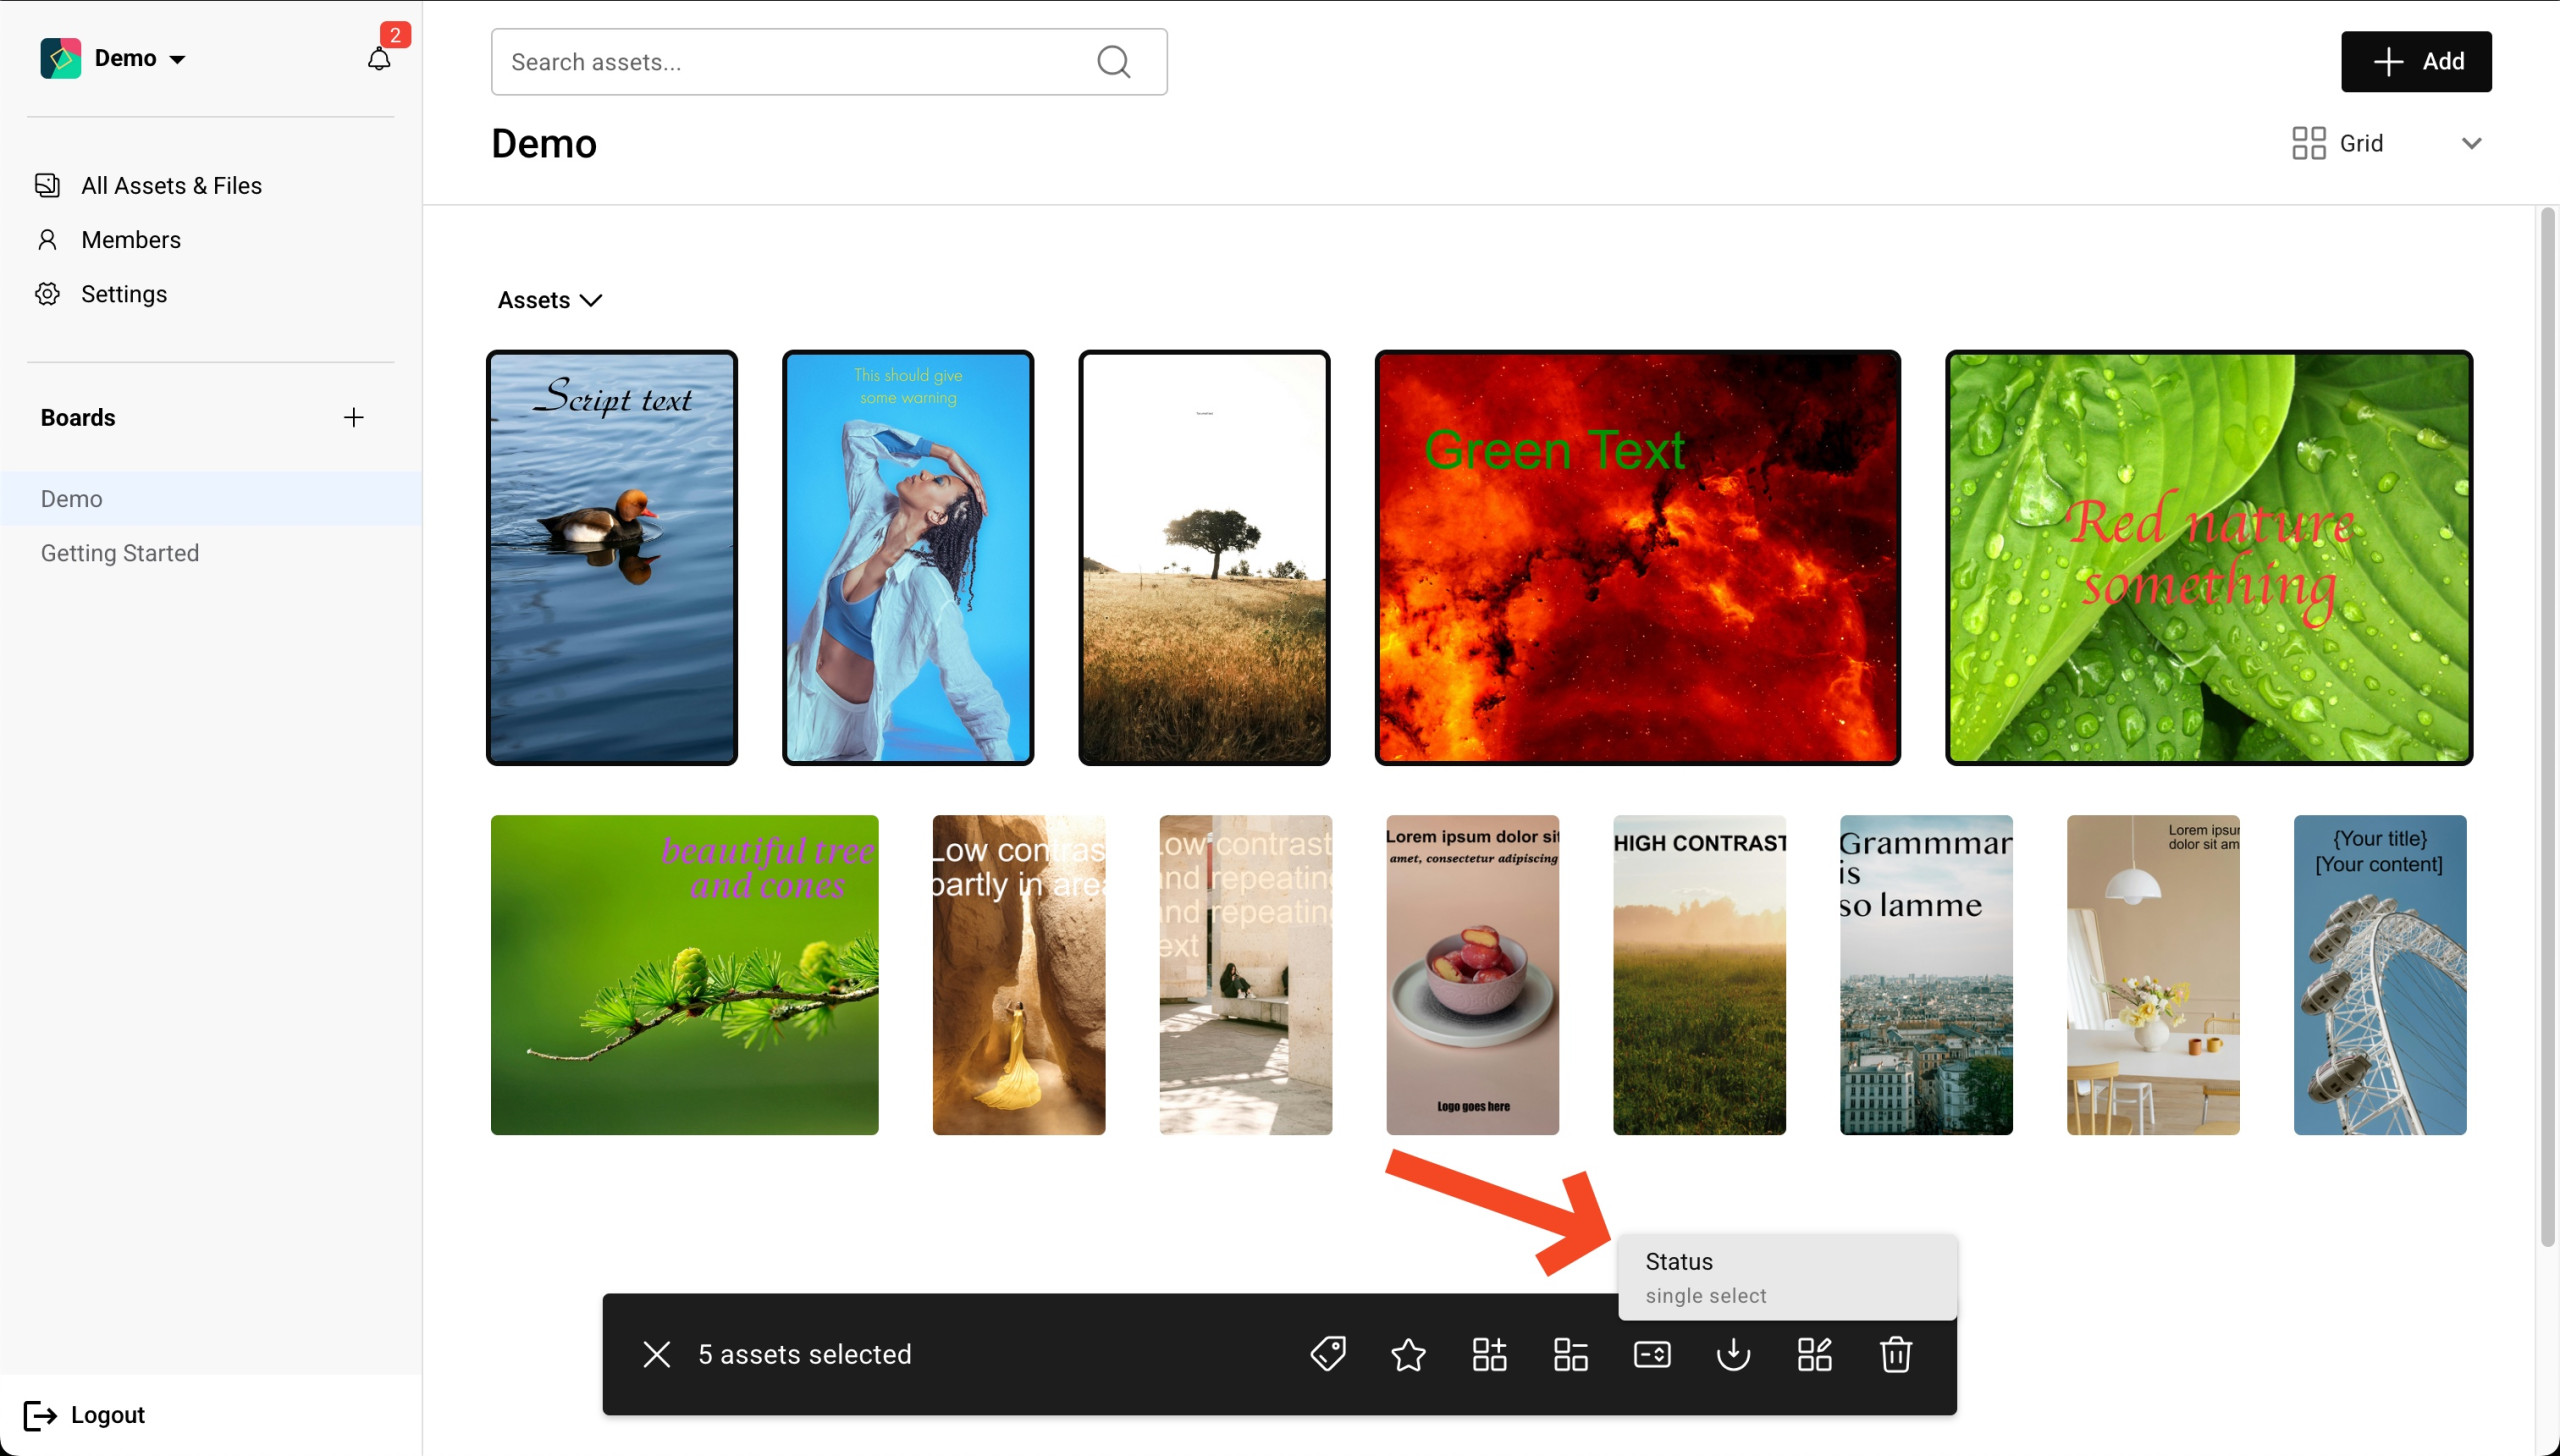This screenshot has width=2560, height=1456.
Task: Expand the Grid view dropdown
Action: (2471, 143)
